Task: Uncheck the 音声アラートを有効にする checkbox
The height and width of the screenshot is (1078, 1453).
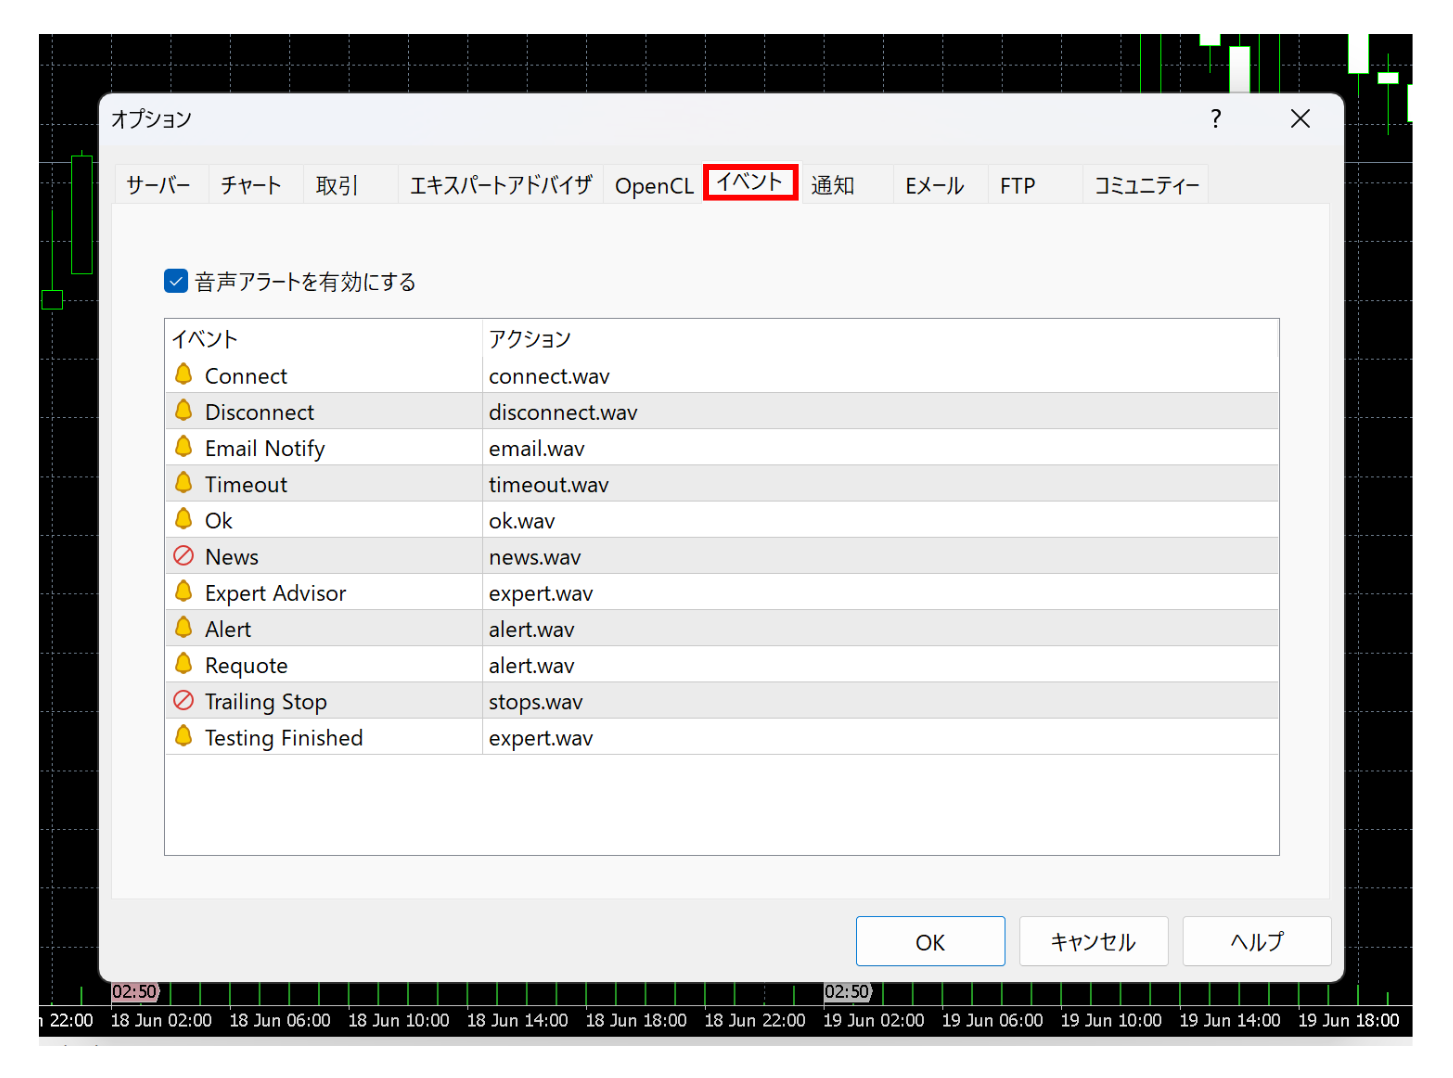Action: point(176,282)
